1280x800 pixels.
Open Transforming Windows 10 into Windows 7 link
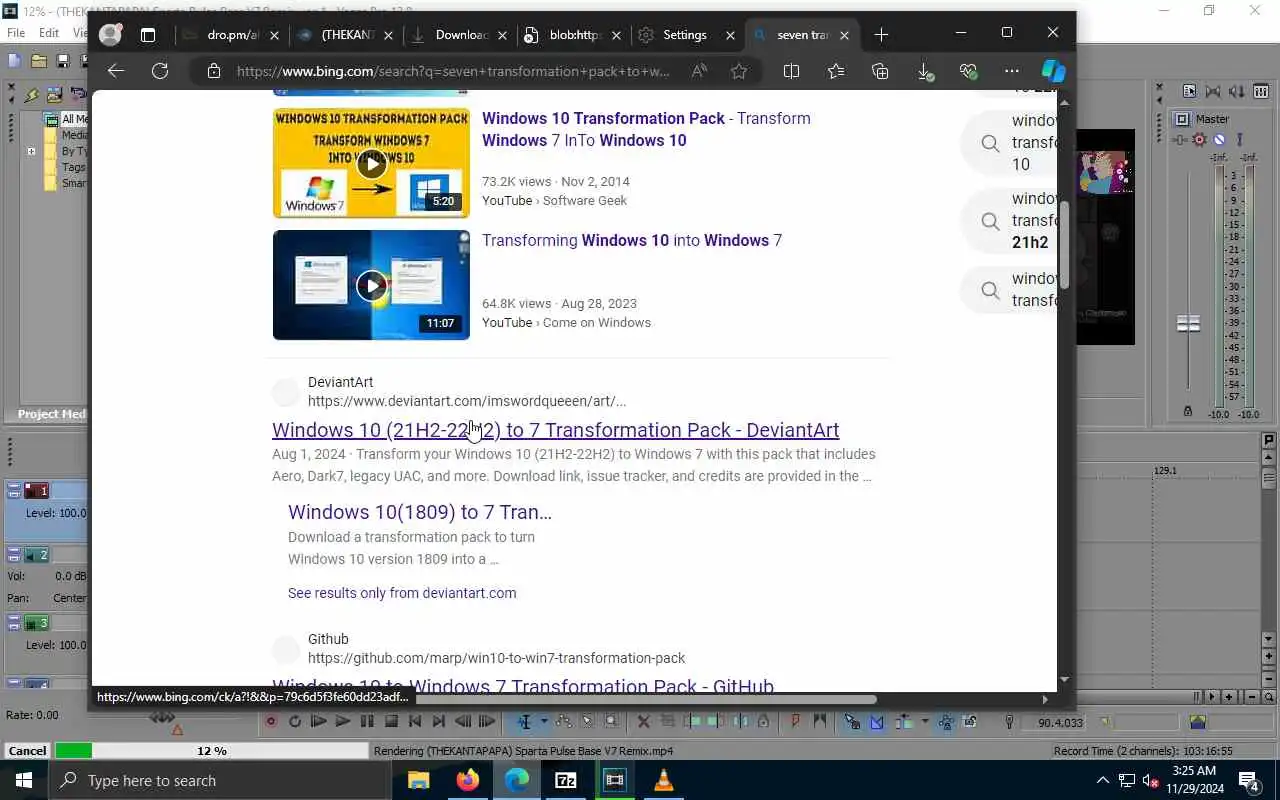[632, 240]
